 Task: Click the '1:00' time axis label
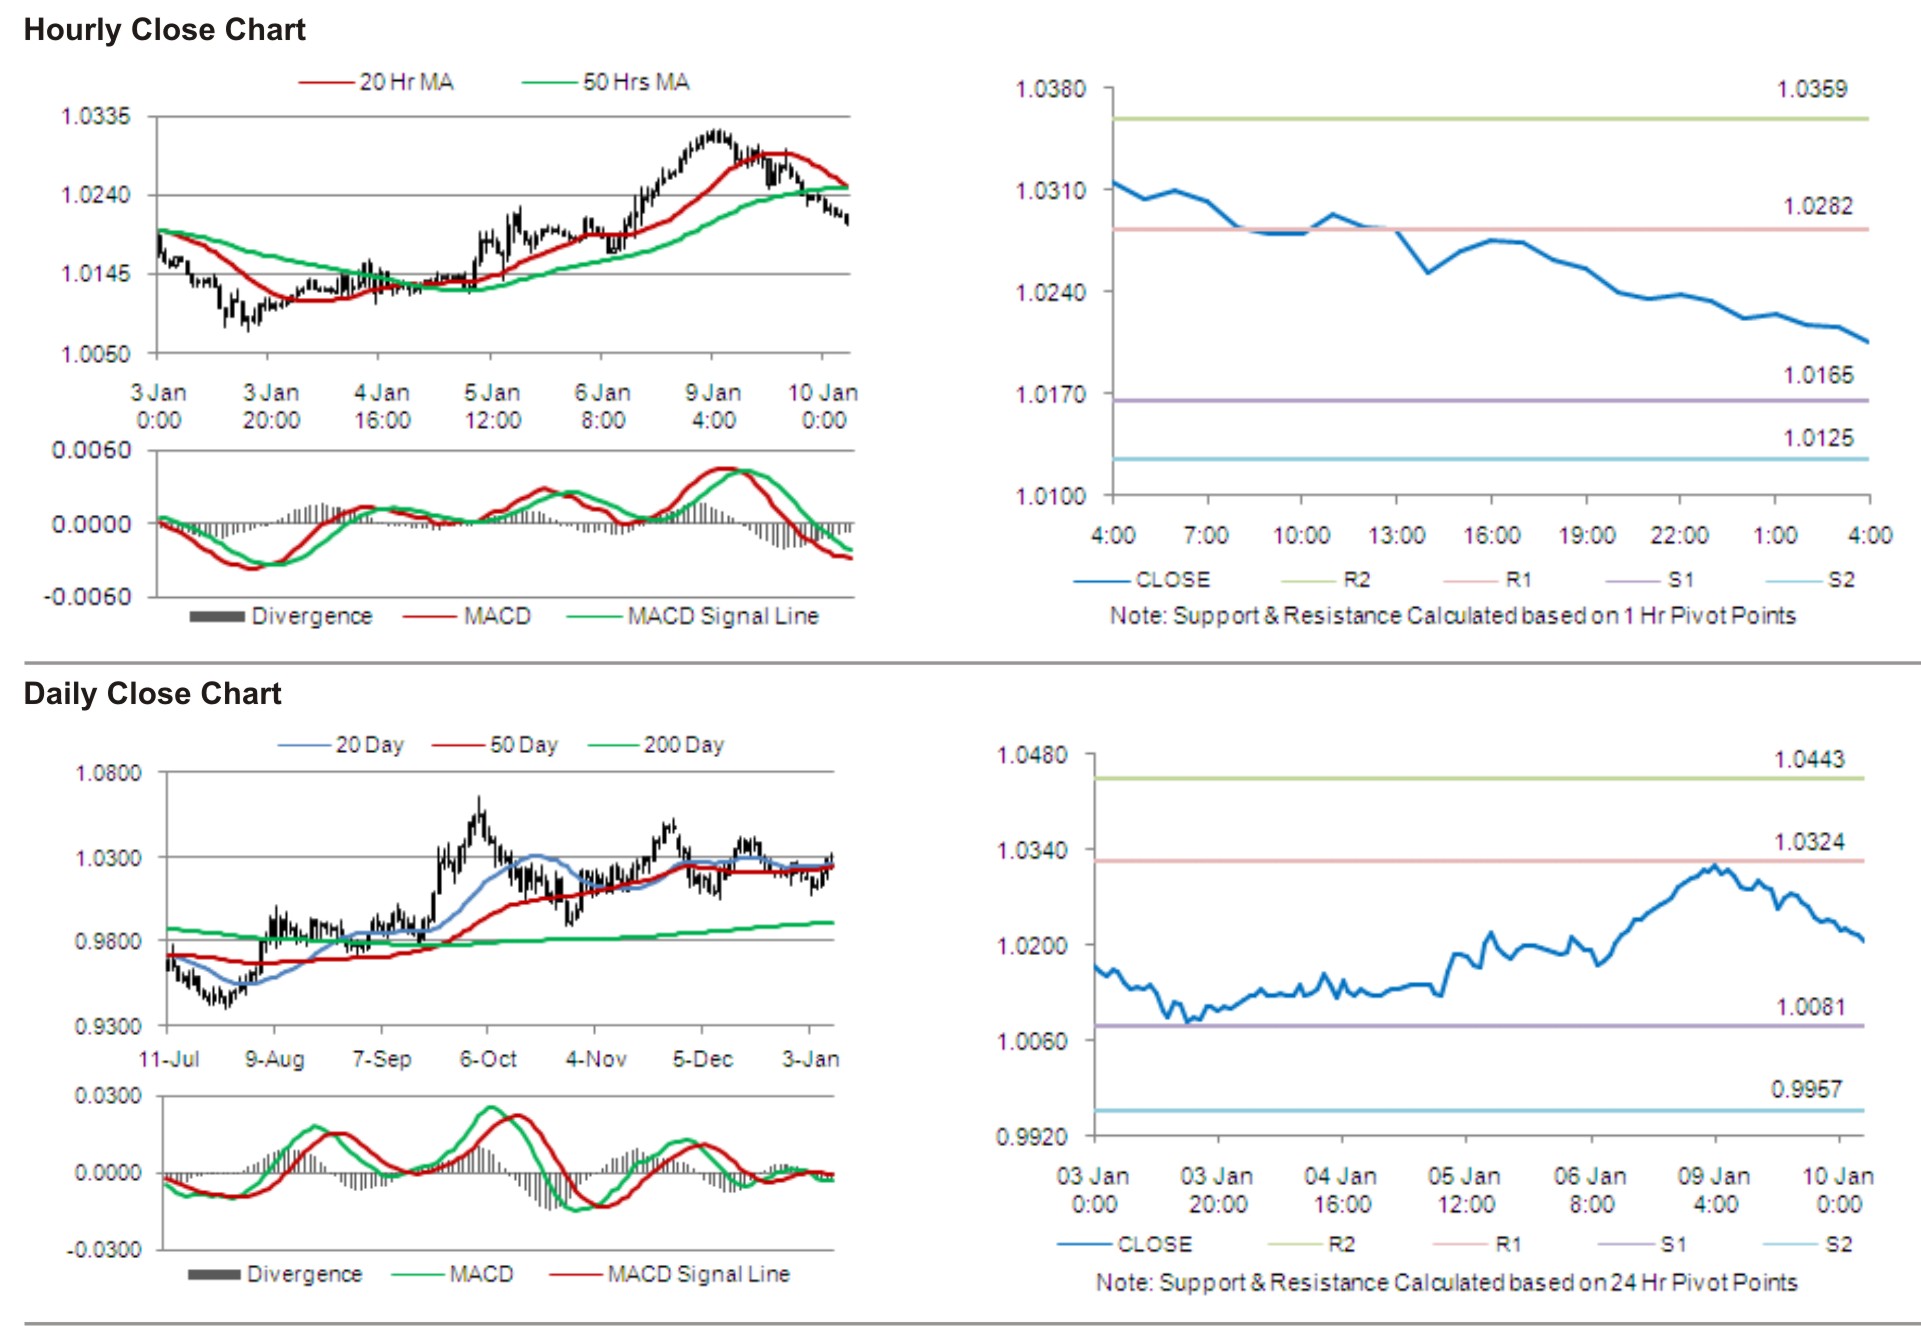coord(1776,535)
